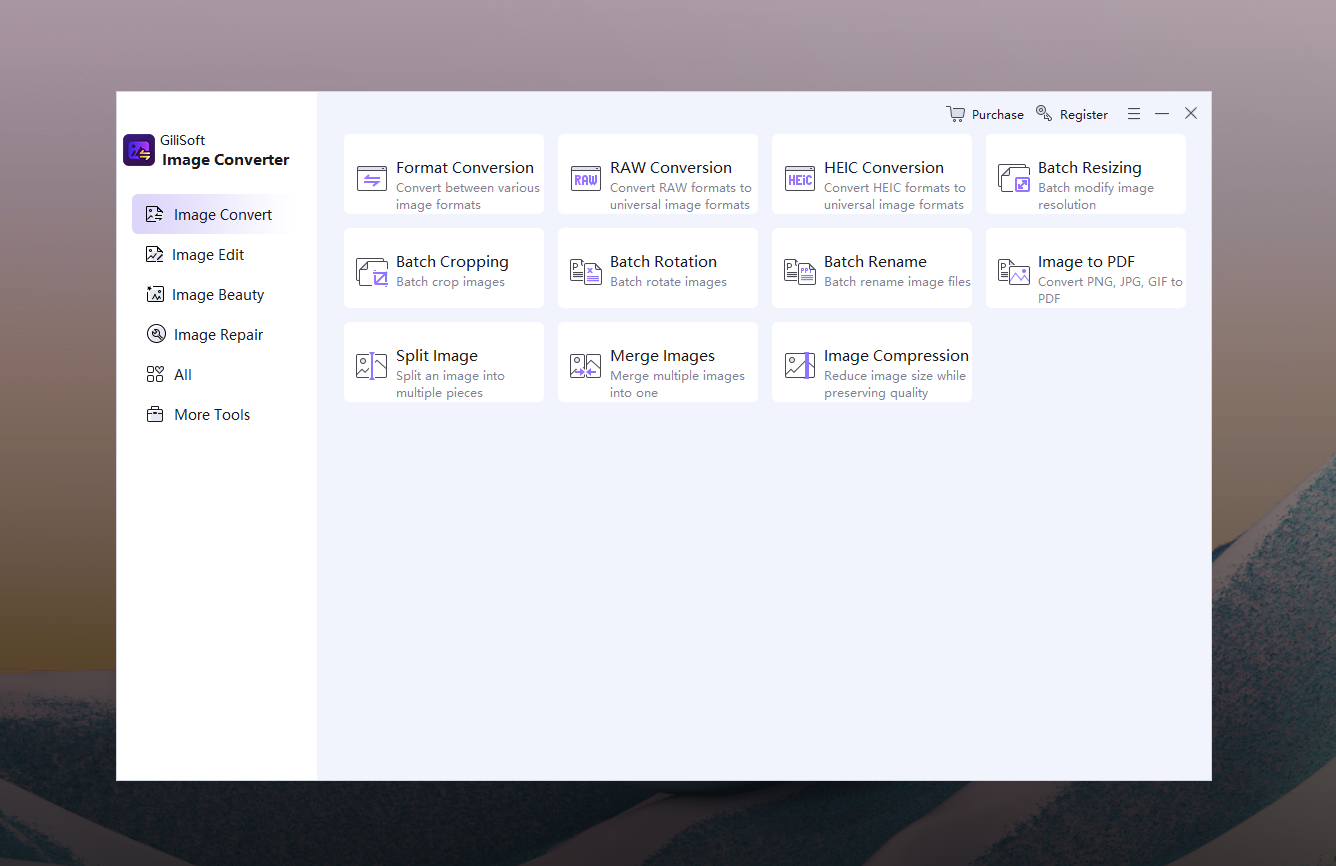Select the RAW Conversion icon

click(x=586, y=179)
